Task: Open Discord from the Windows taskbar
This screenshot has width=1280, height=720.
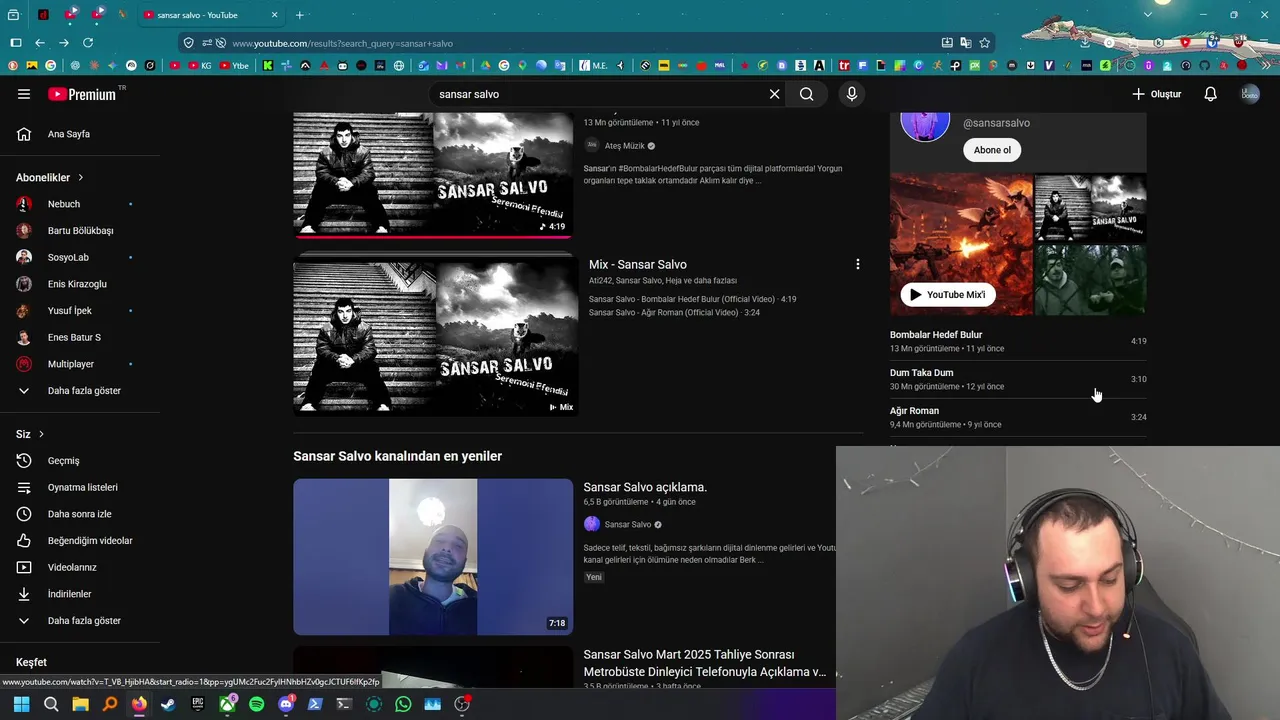Action: click(x=286, y=704)
